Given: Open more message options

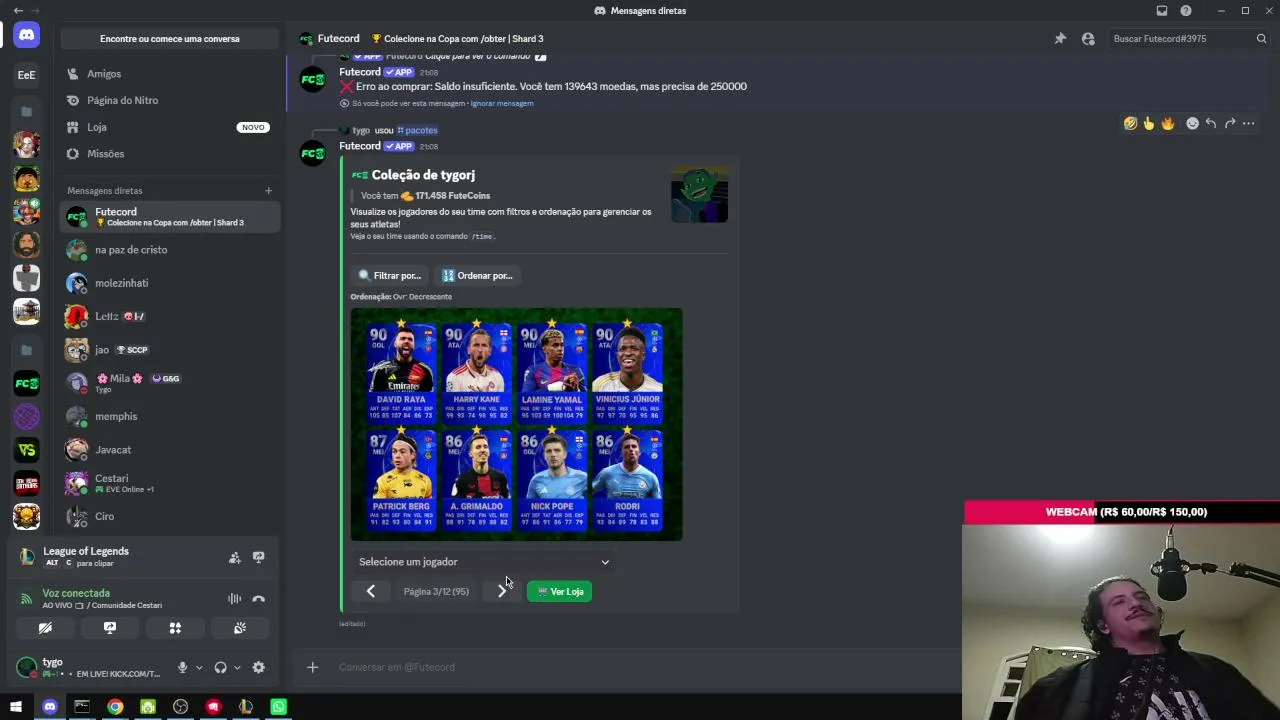Looking at the screenshot, I should point(1249,123).
